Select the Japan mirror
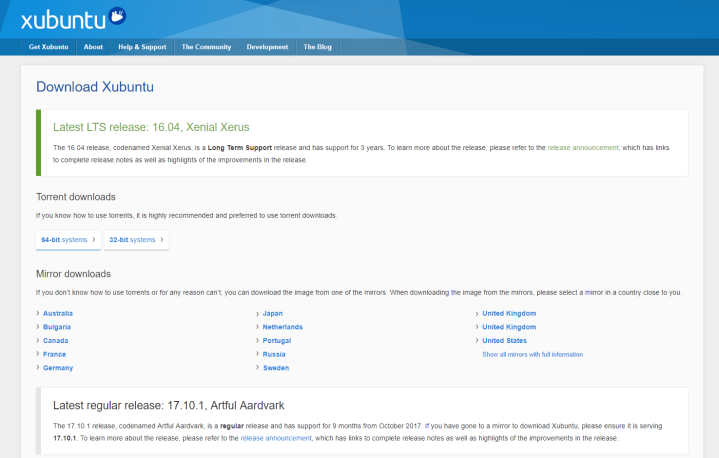This screenshot has width=719, height=458. [272, 313]
